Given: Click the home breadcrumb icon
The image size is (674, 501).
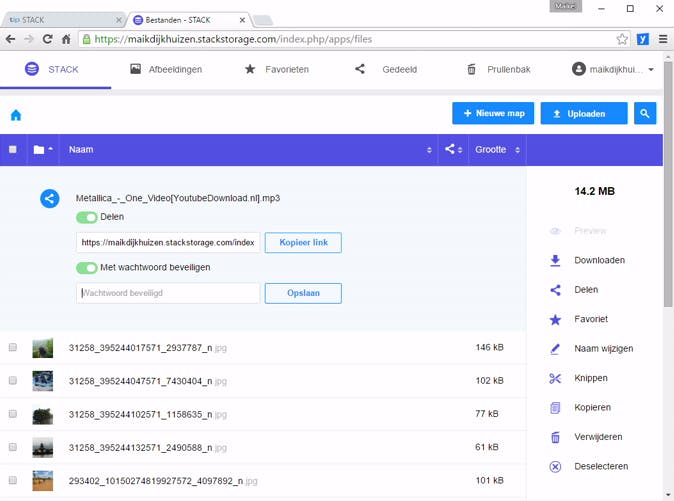Looking at the screenshot, I should tap(16, 115).
